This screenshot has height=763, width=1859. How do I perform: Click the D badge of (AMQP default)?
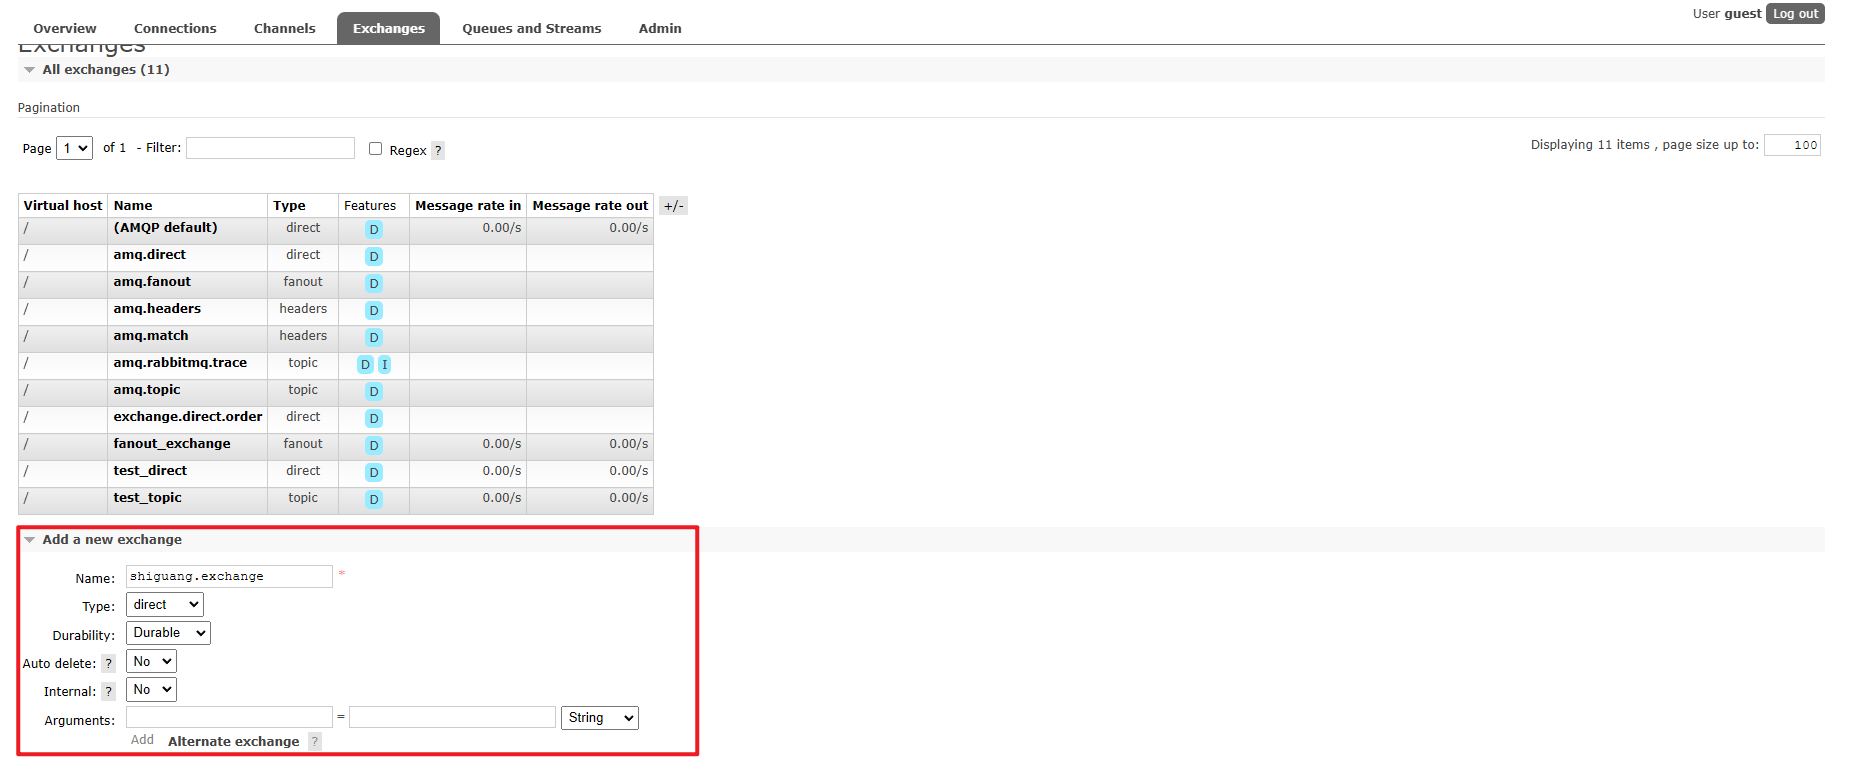374,229
